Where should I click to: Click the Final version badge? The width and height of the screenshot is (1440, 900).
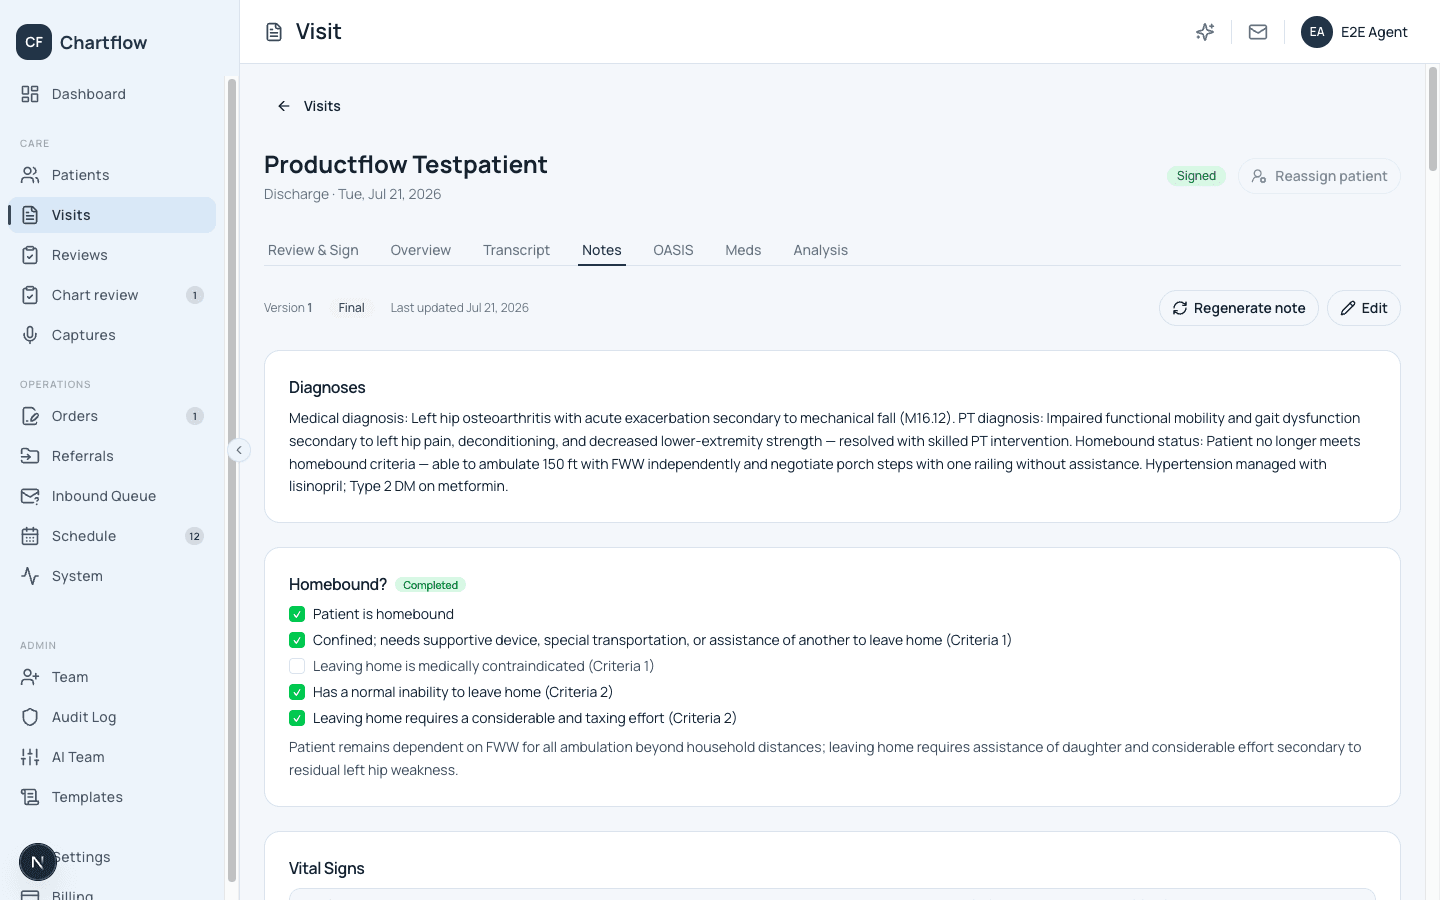point(351,308)
